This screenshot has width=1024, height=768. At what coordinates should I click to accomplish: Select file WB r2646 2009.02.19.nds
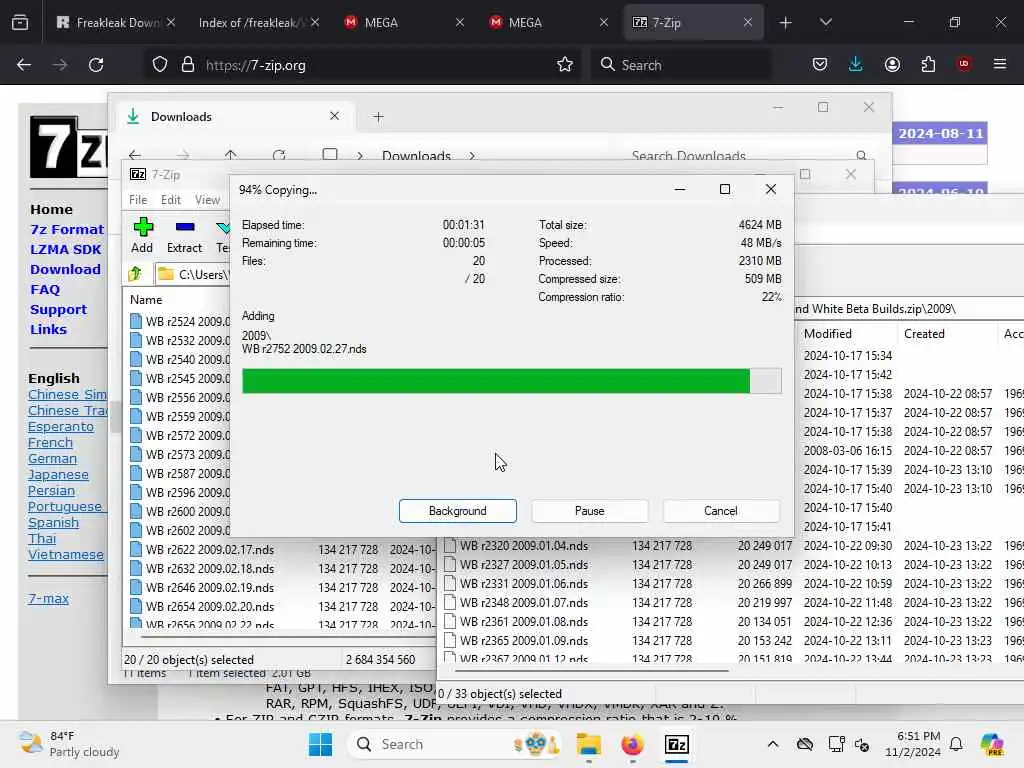point(210,587)
